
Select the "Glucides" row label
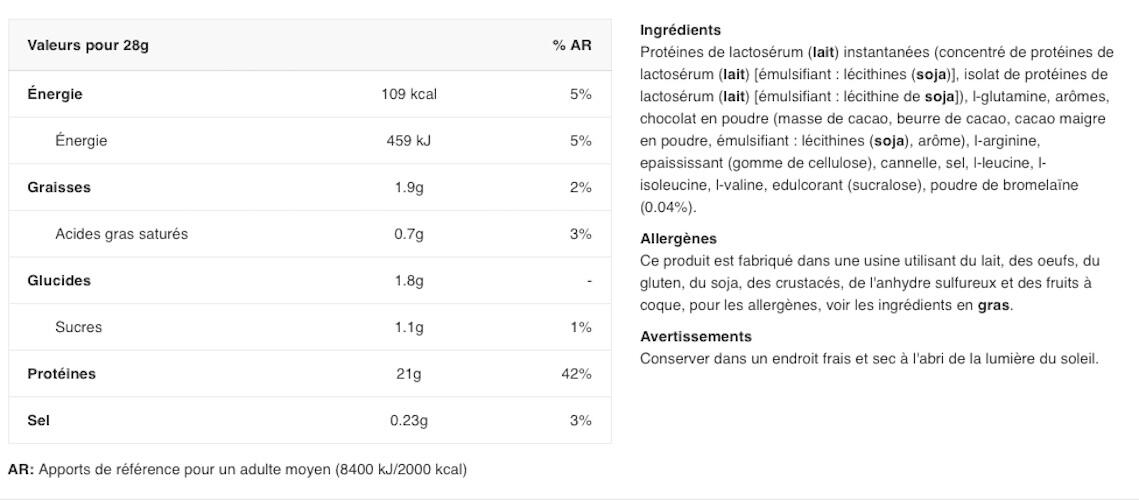pos(59,281)
